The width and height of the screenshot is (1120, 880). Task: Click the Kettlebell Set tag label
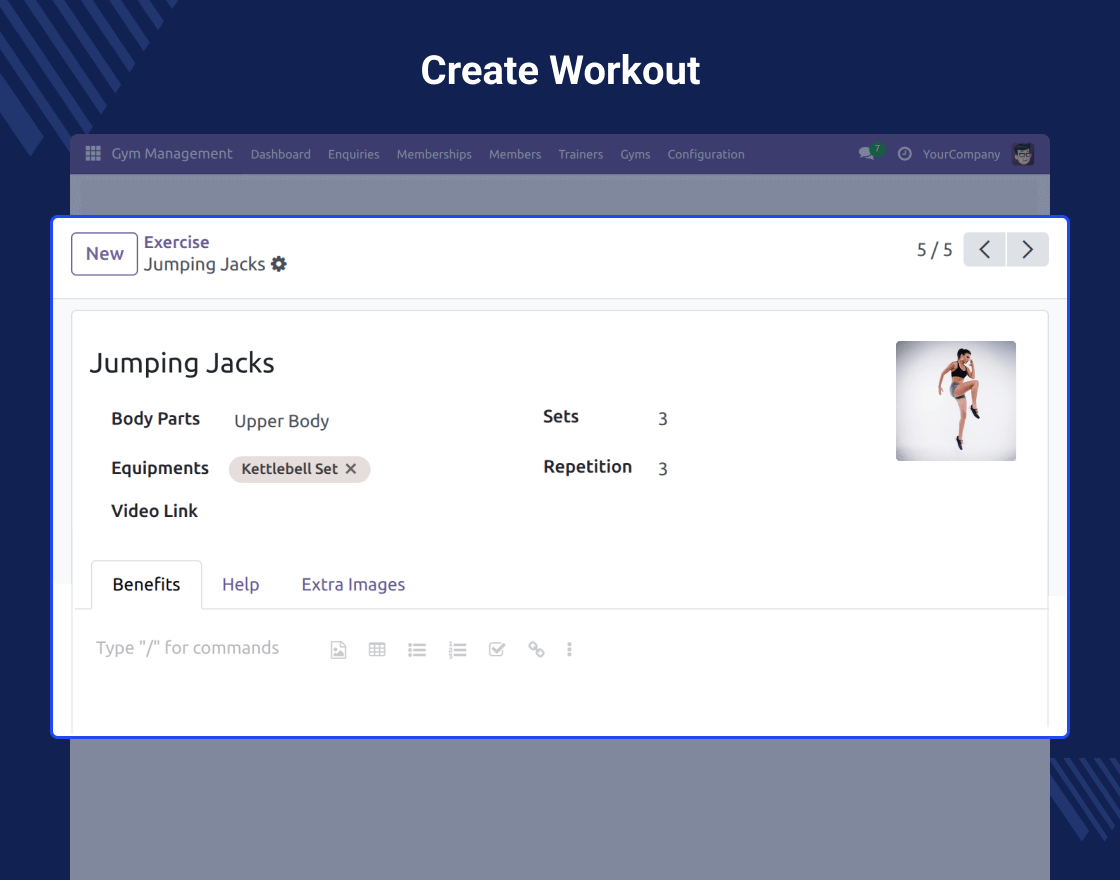(289, 469)
